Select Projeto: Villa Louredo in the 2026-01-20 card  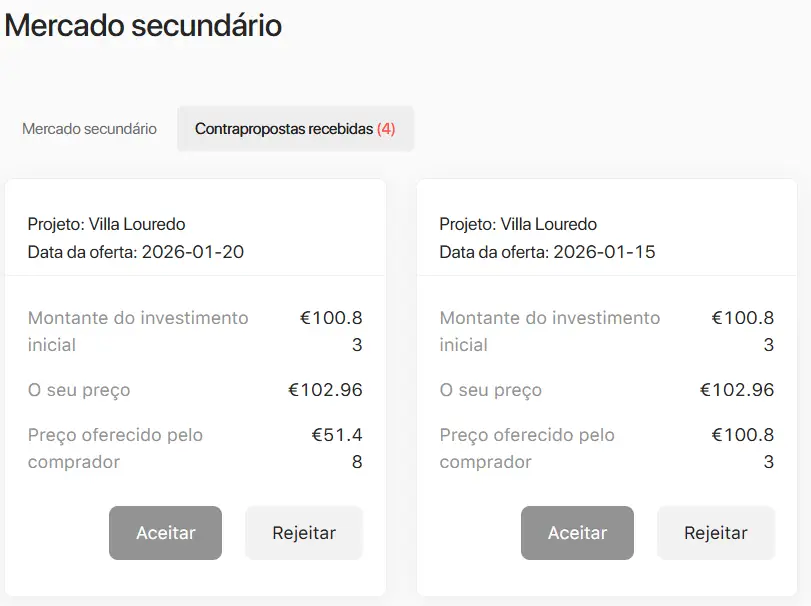106,224
